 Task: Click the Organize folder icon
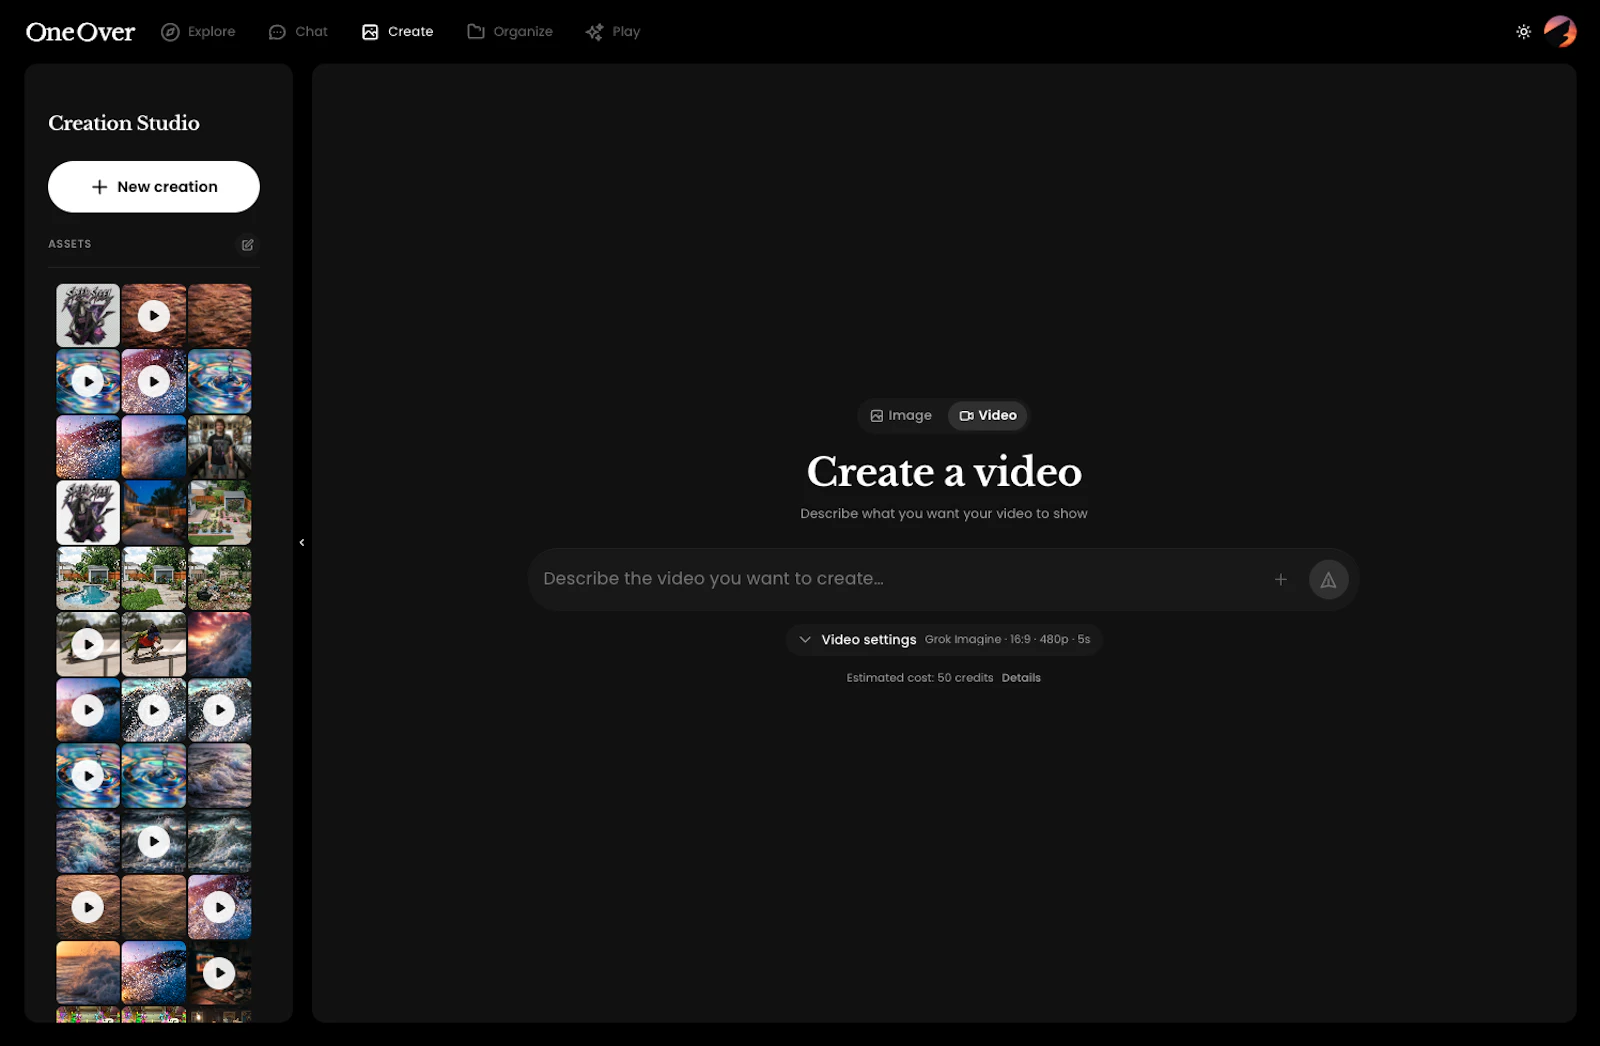476,32
